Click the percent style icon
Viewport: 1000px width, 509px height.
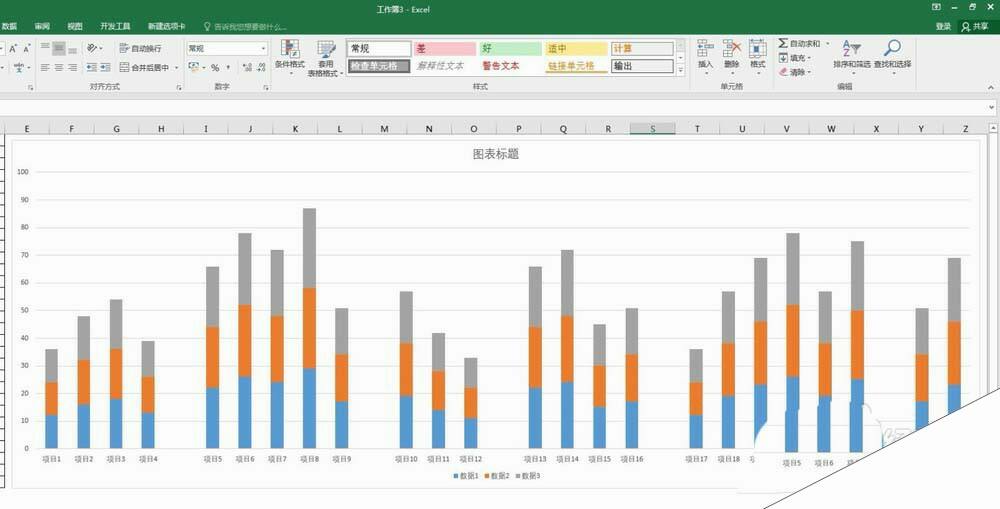215,68
